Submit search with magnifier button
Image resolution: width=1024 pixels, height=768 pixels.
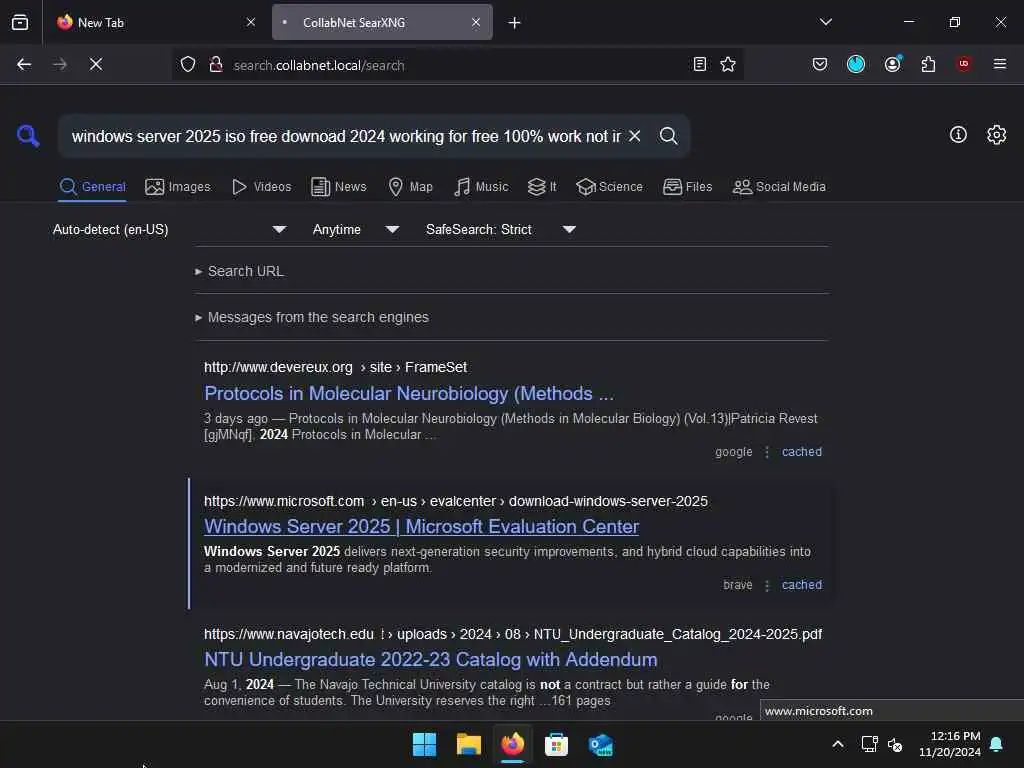[668, 136]
